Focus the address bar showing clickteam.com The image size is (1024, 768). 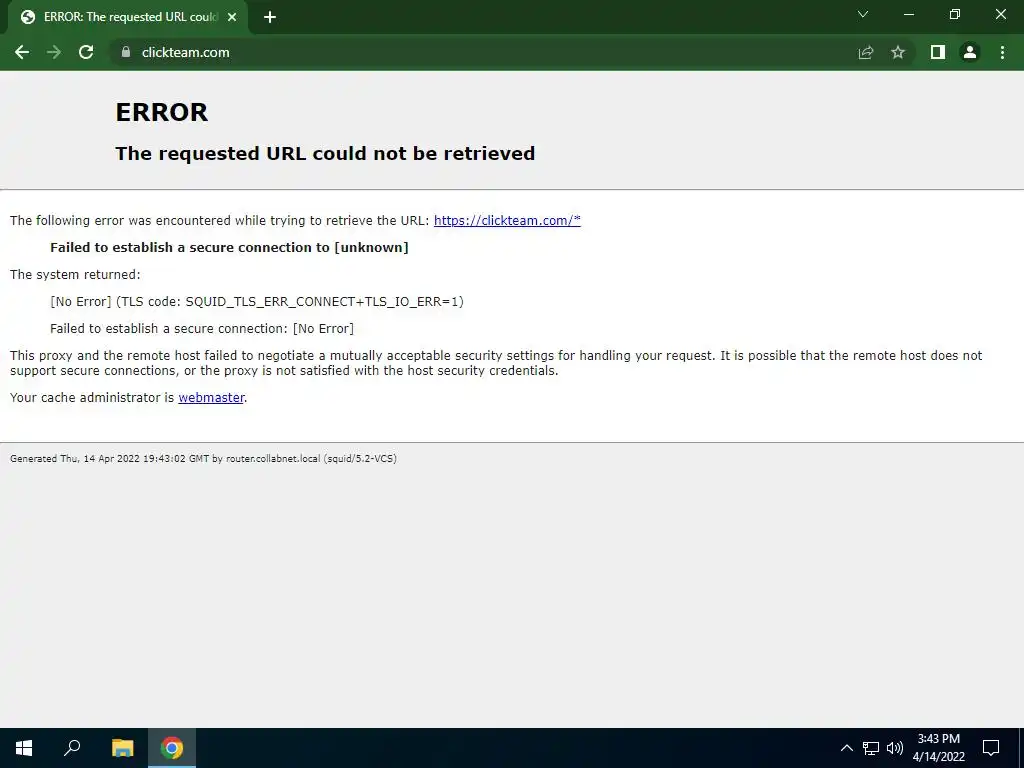pos(483,52)
